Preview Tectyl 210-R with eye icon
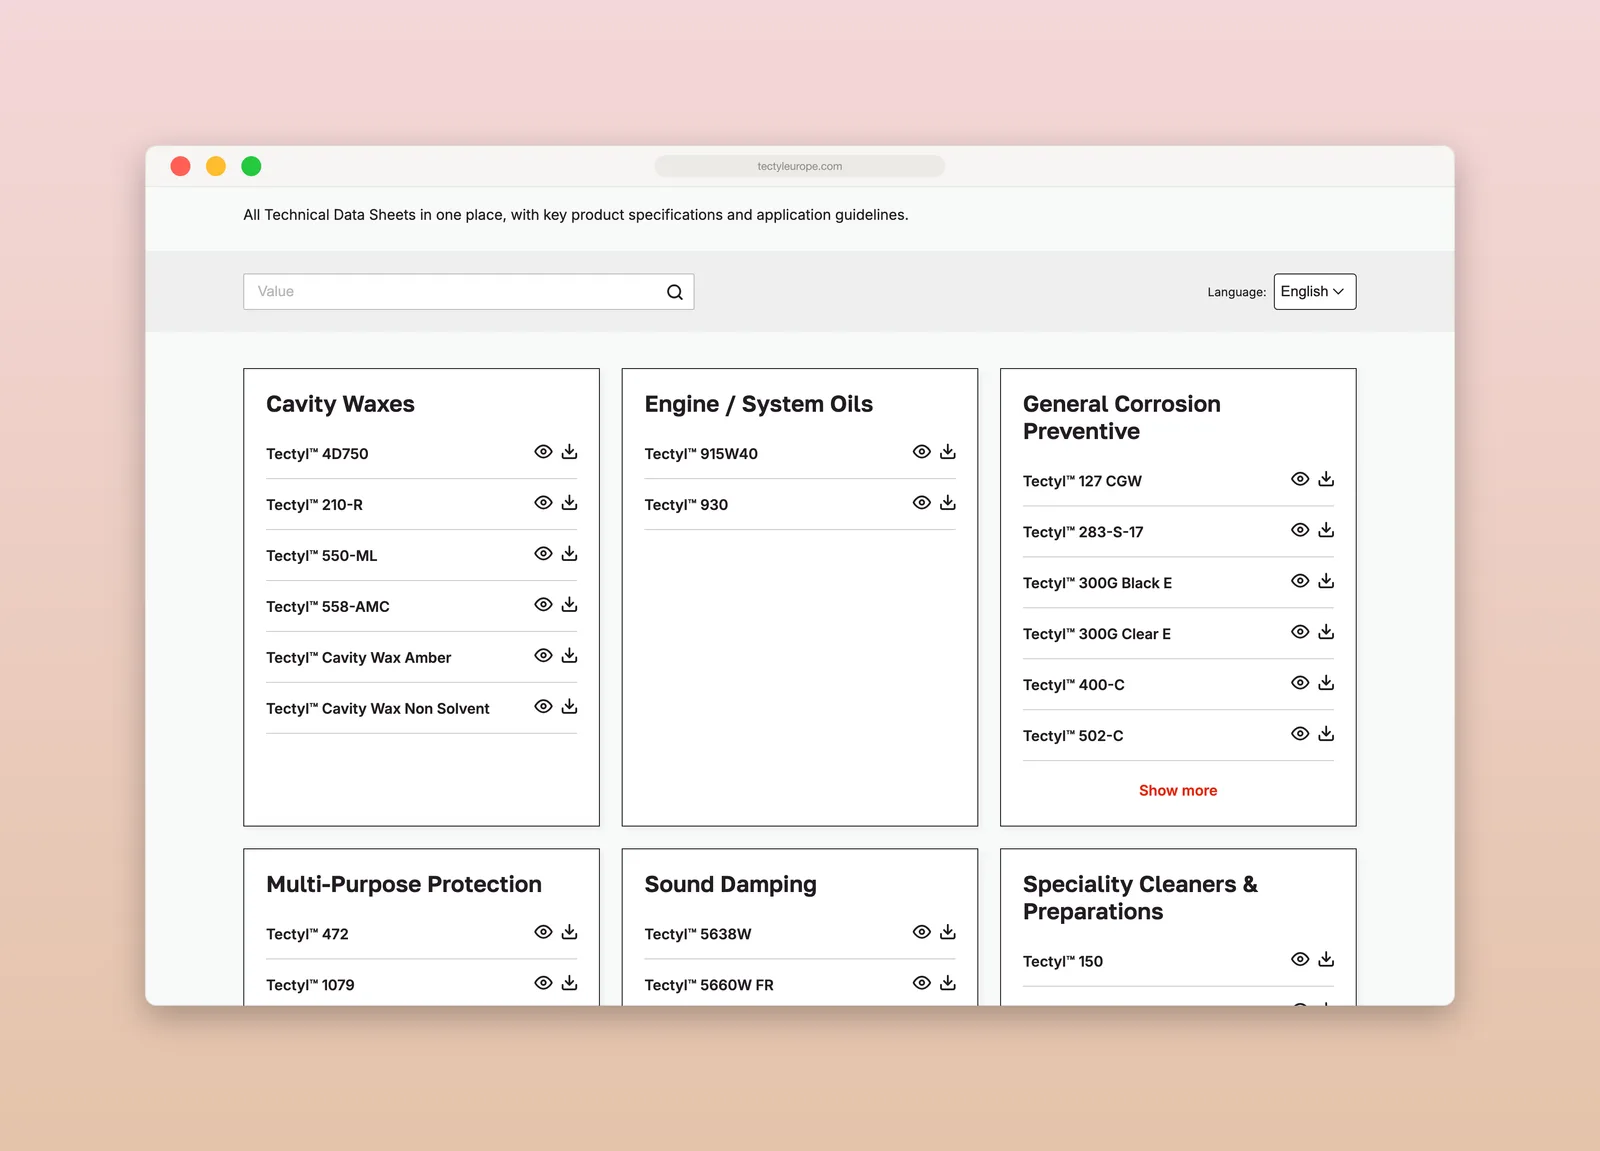Screen dimensions: 1600x1151 coord(543,503)
